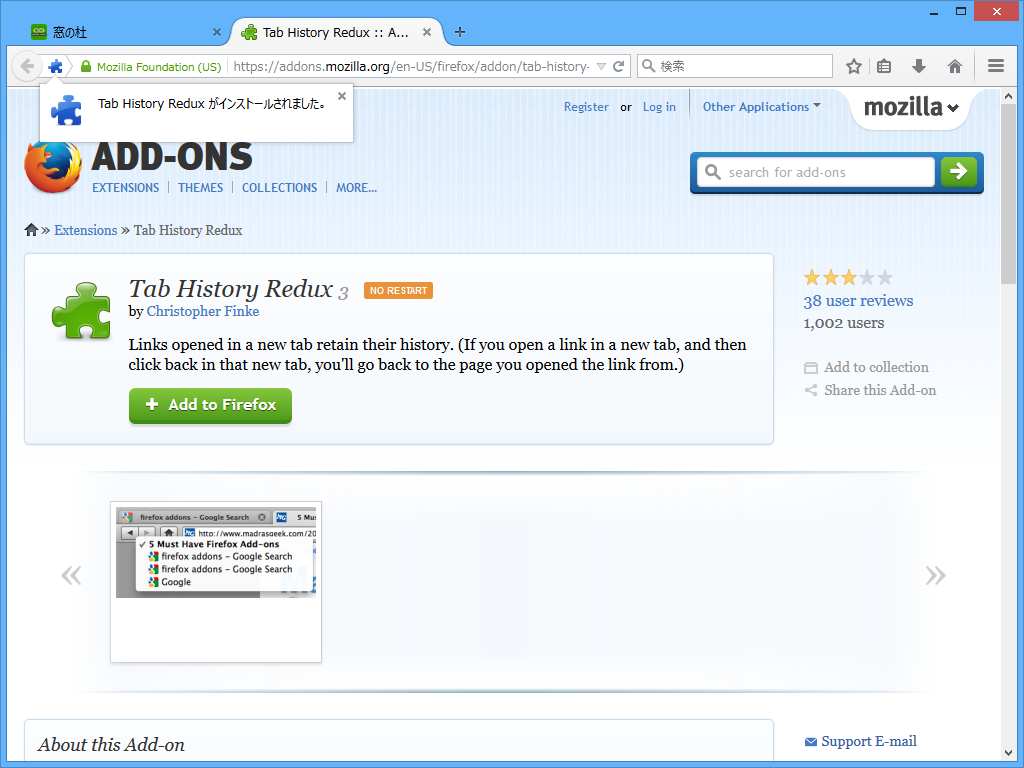This screenshot has width=1024, height=768.
Task: Click the Add to Firefox button
Action: 210,405
